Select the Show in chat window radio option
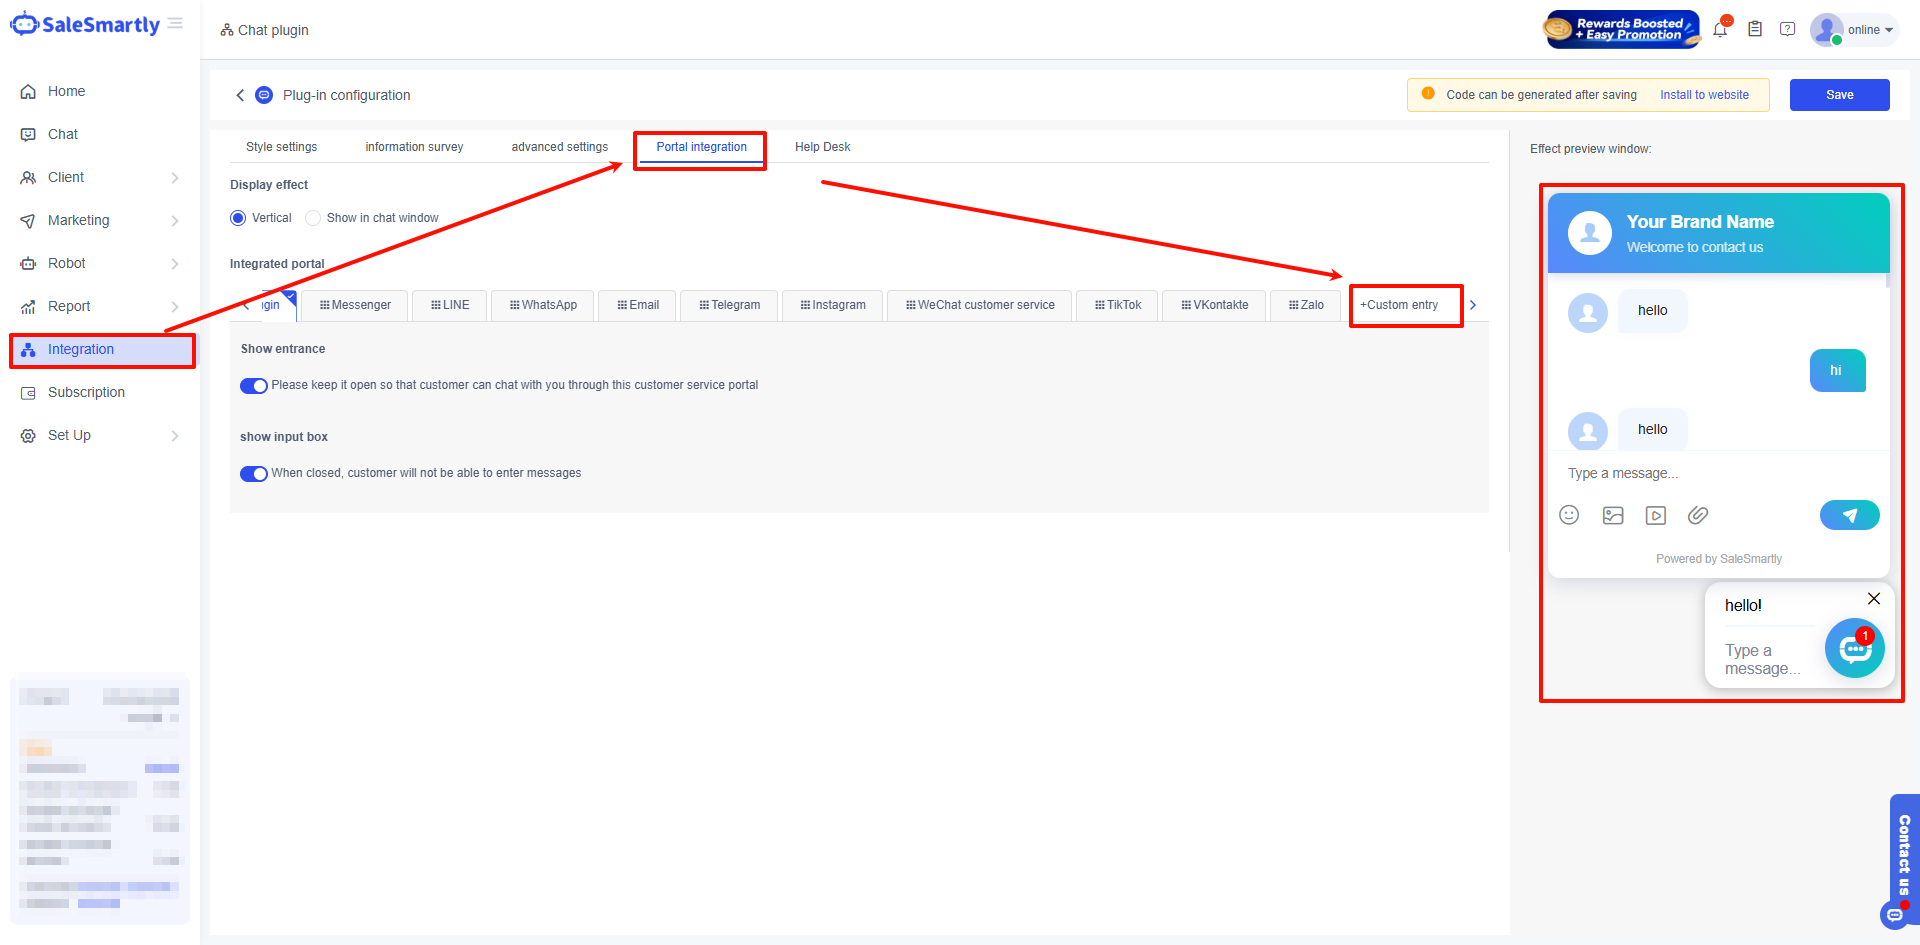This screenshot has width=1920, height=945. tap(313, 218)
